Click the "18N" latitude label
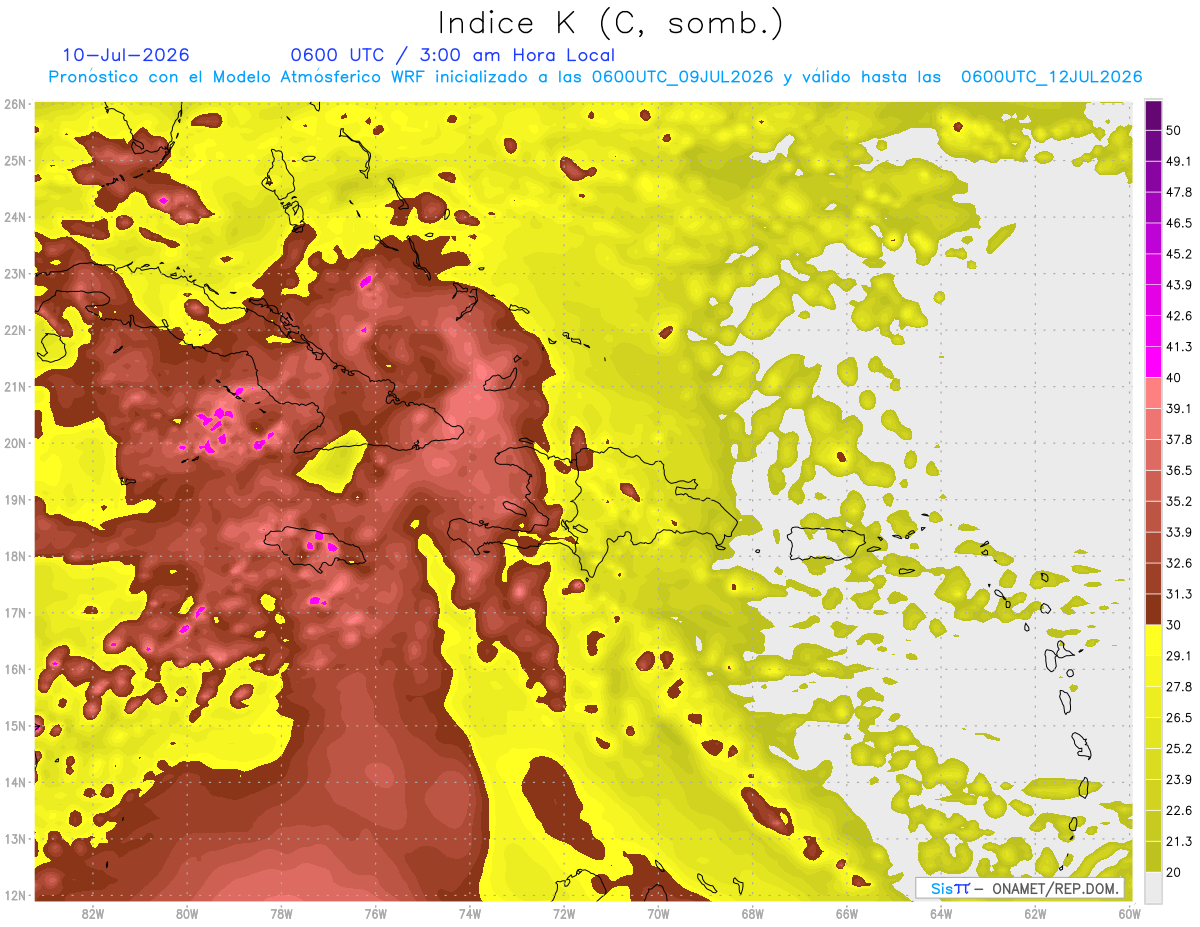Image resolution: width=1200 pixels, height=927 pixels. coord(15,556)
